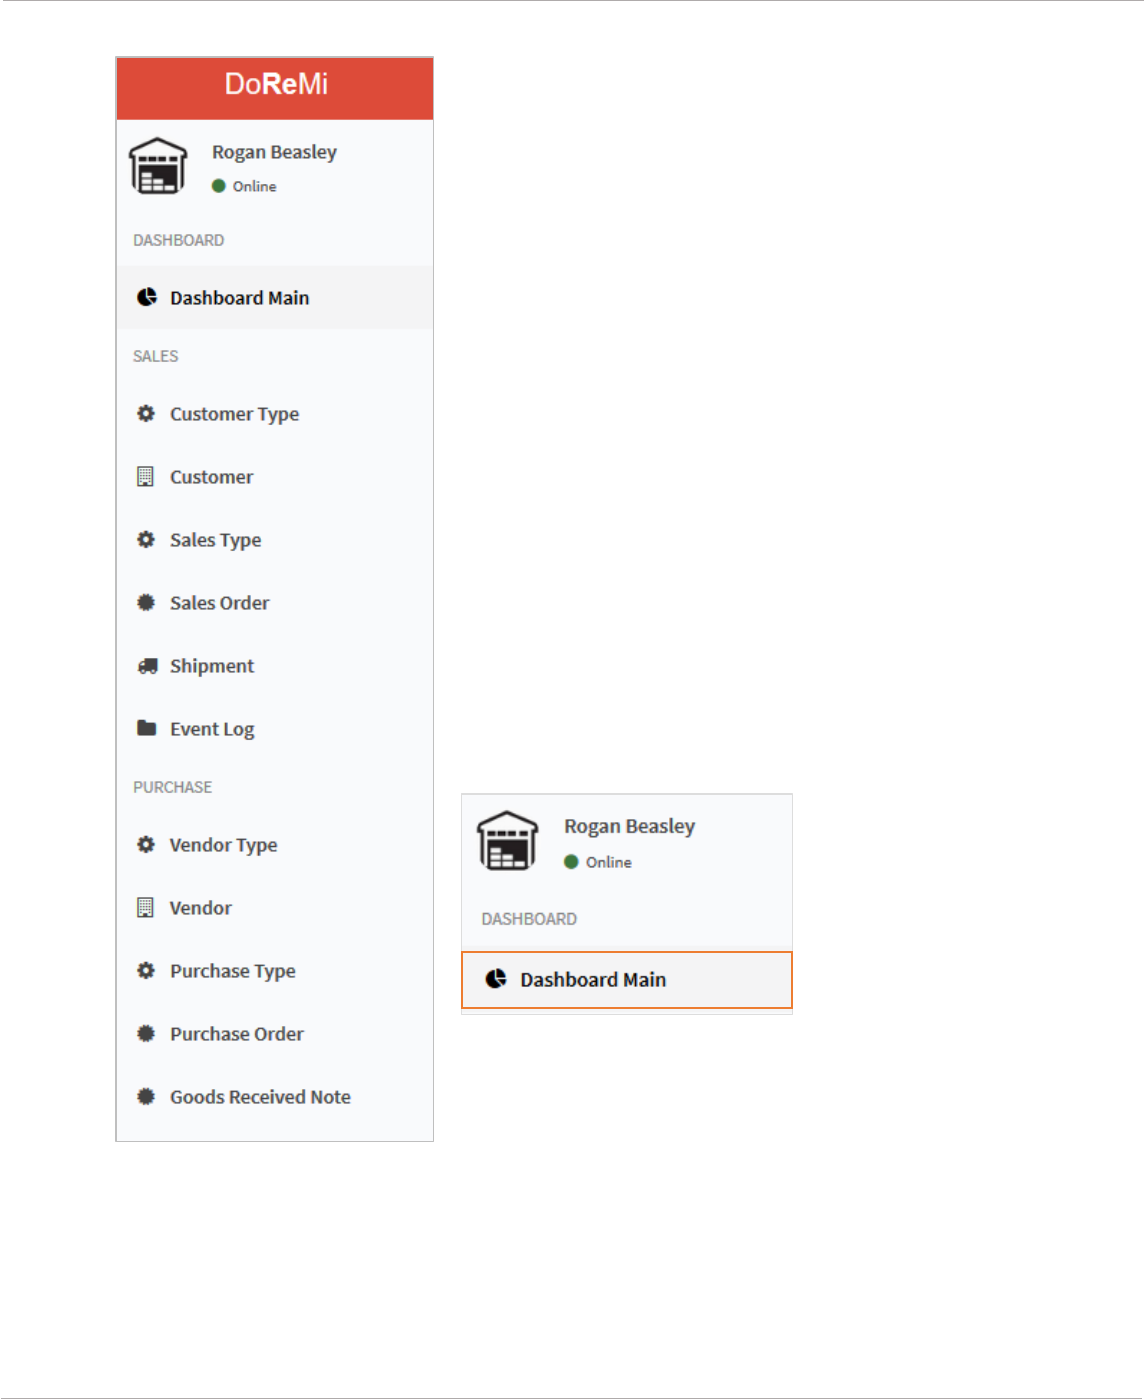Click the Shipment label in the sidebar
Image resolution: width=1144 pixels, height=1399 pixels.
(x=212, y=666)
